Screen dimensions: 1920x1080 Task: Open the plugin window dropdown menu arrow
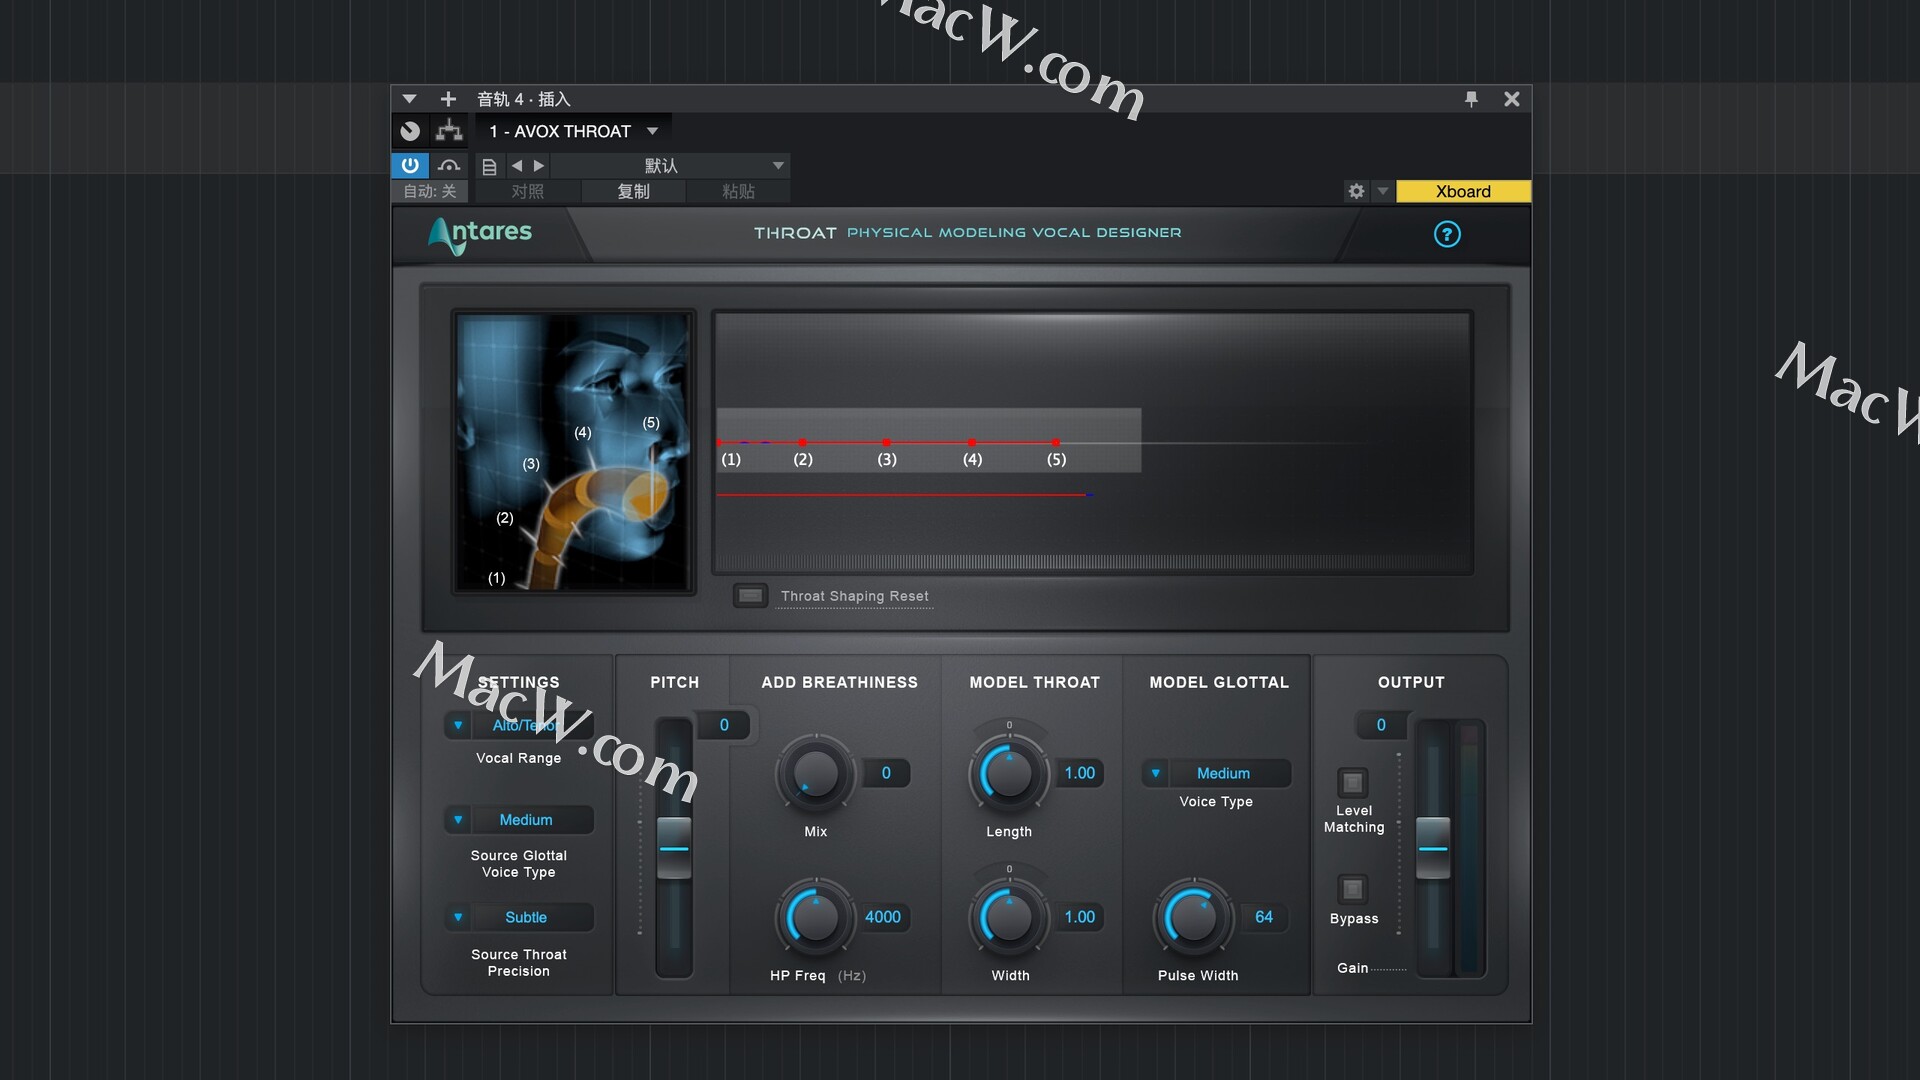point(409,99)
